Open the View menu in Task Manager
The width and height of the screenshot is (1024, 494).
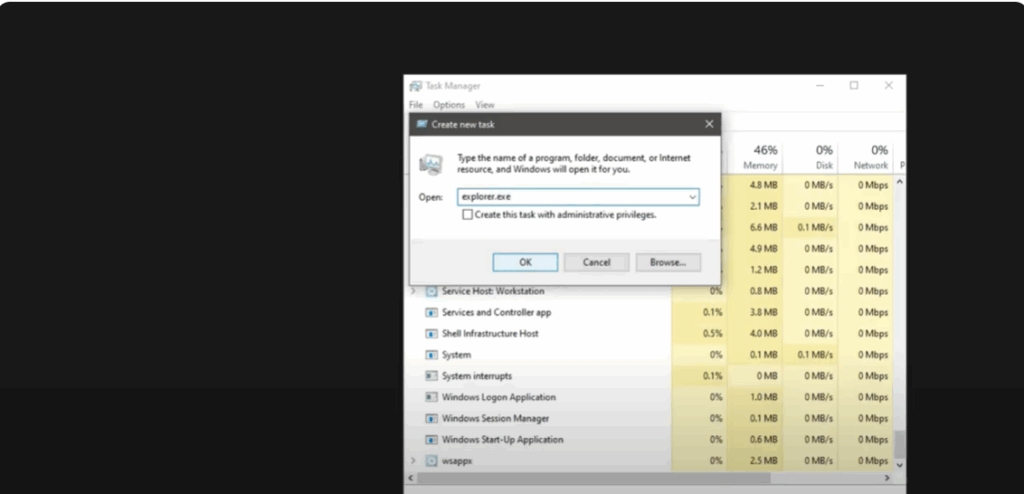click(485, 105)
